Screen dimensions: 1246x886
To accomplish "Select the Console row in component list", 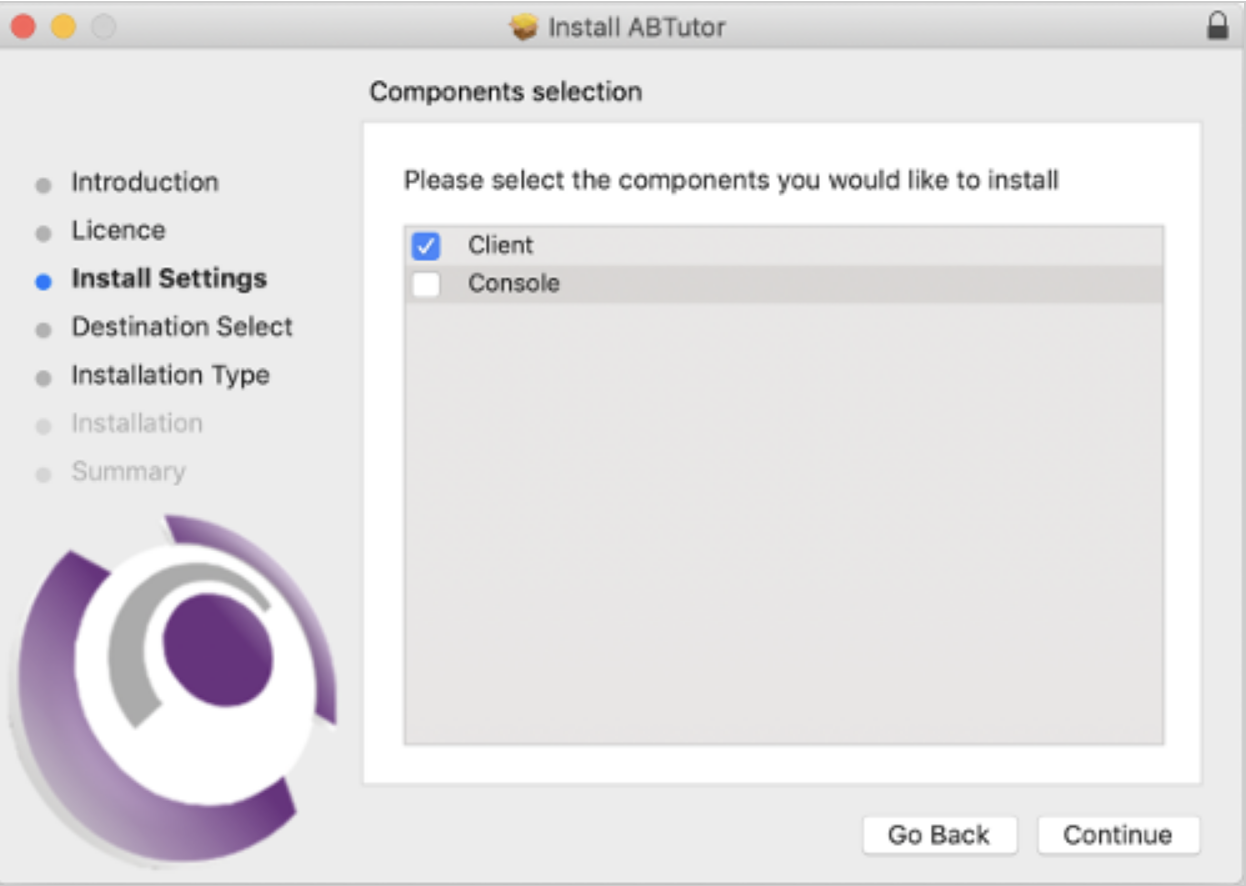I will (x=783, y=284).
